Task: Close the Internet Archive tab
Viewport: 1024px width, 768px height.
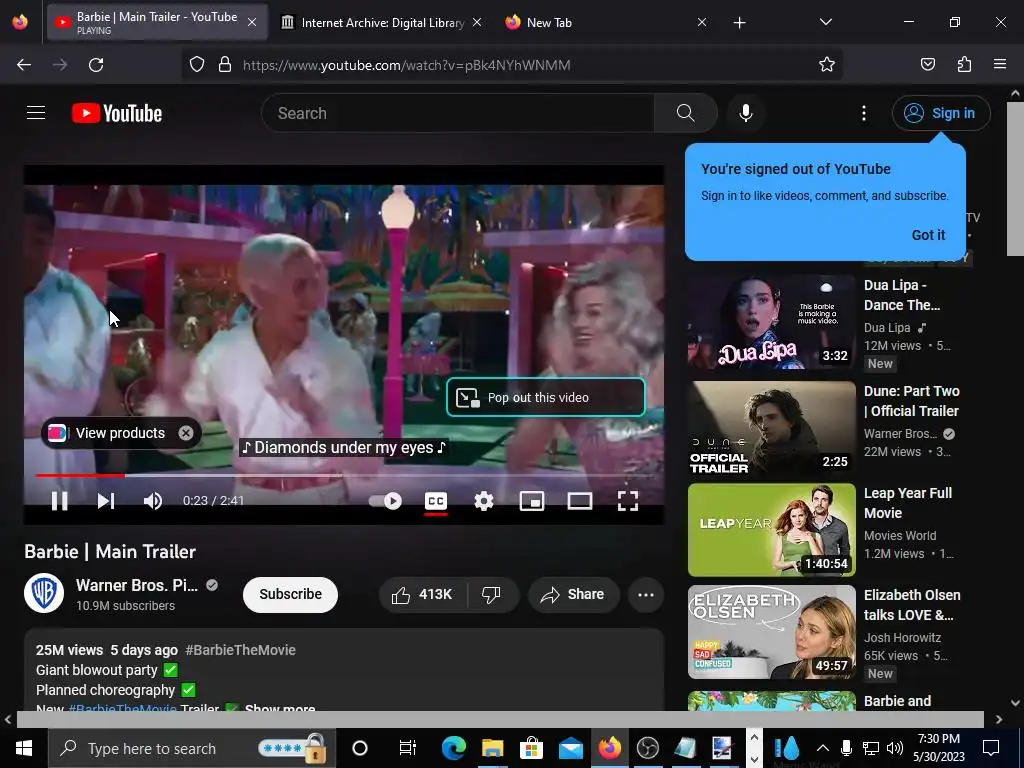Action: coord(477,22)
